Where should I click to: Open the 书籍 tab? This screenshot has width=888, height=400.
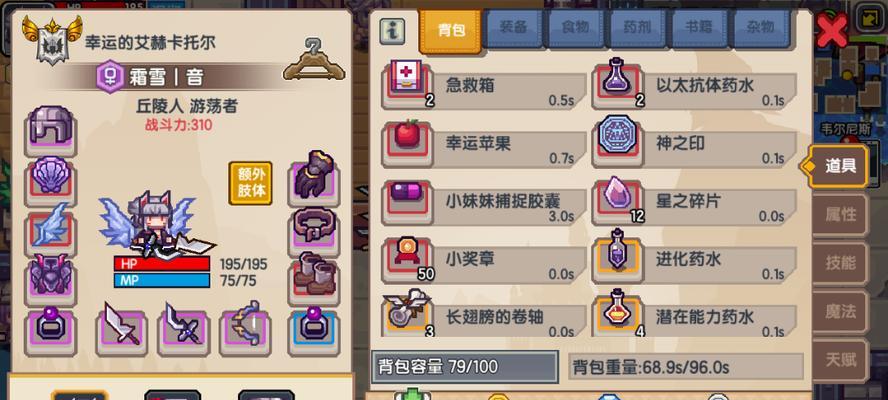pyautogui.click(x=699, y=28)
